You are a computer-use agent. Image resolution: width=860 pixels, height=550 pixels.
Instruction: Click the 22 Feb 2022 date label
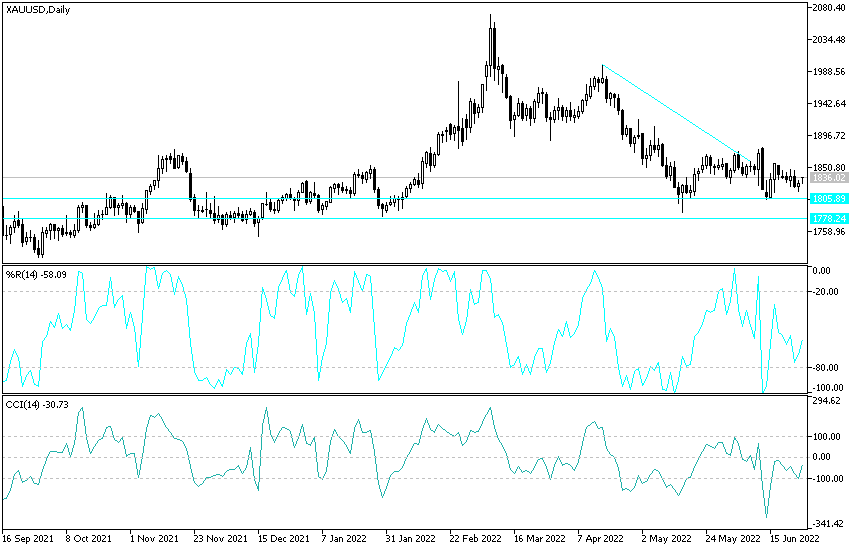[x=476, y=538]
